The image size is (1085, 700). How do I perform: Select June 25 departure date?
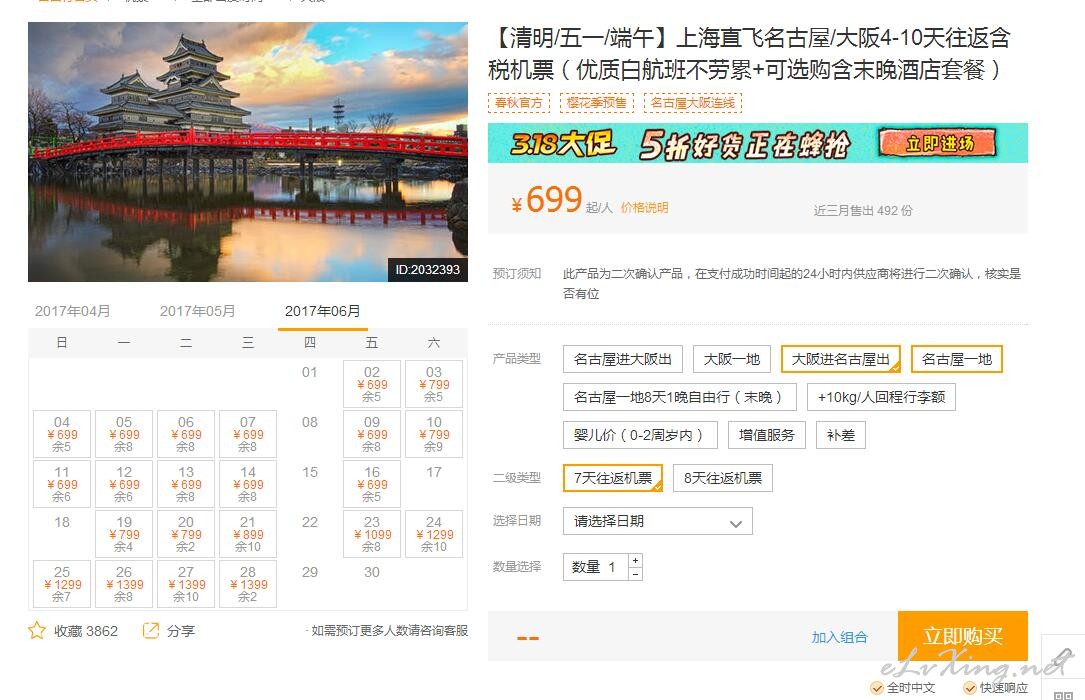pyautogui.click(x=62, y=584)
